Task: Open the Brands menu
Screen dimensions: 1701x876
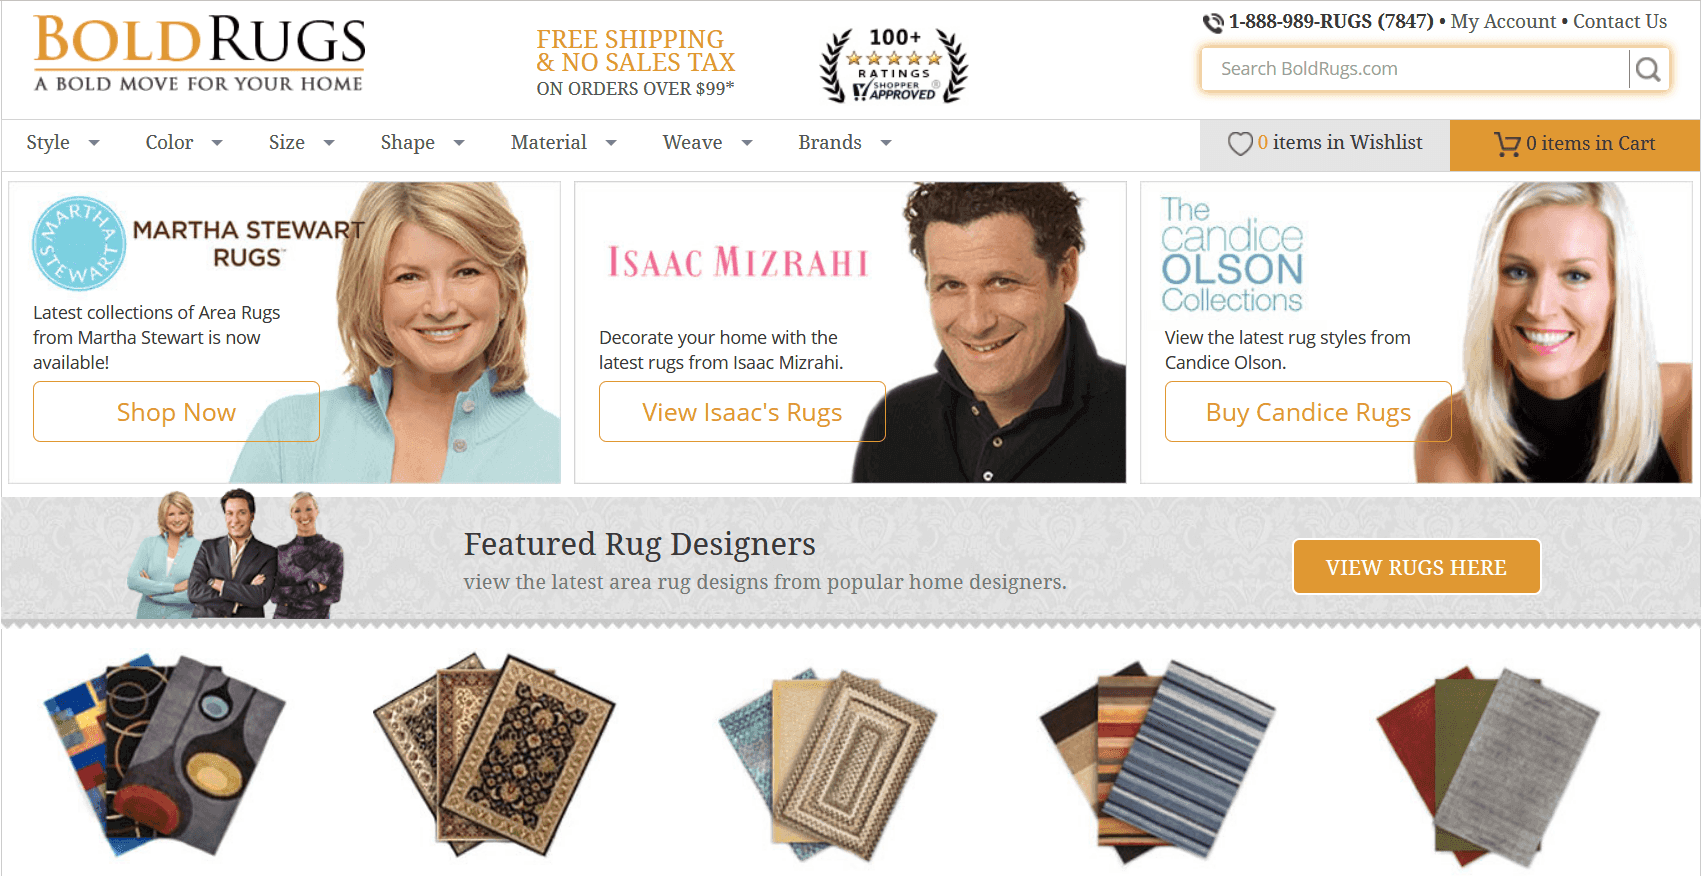Action: point(843,143)
